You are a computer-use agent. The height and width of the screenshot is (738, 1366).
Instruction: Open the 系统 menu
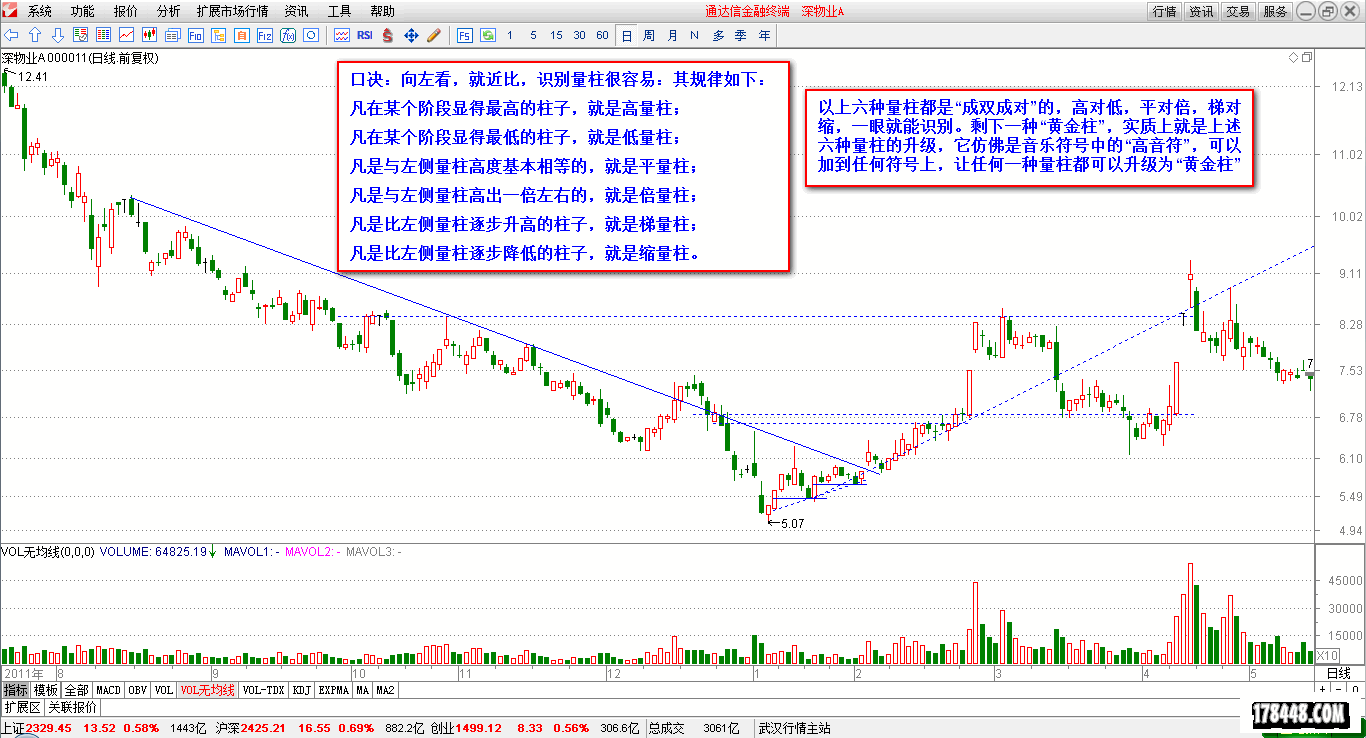point(40,11)
